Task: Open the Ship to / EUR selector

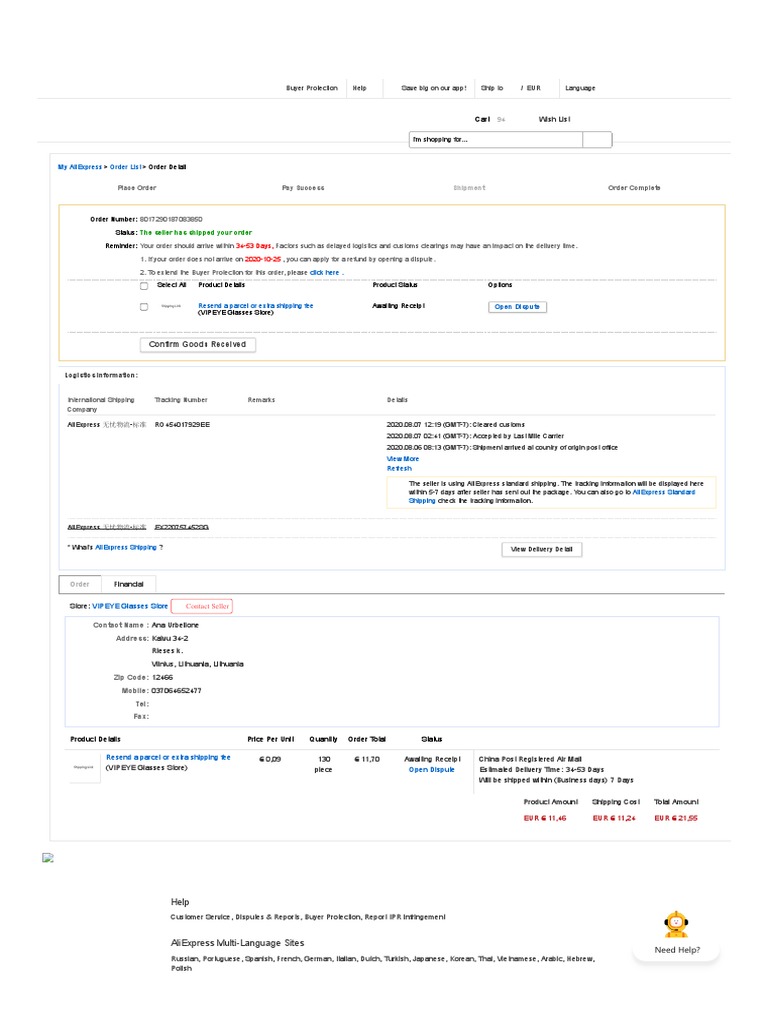Action: pos(511,88)
